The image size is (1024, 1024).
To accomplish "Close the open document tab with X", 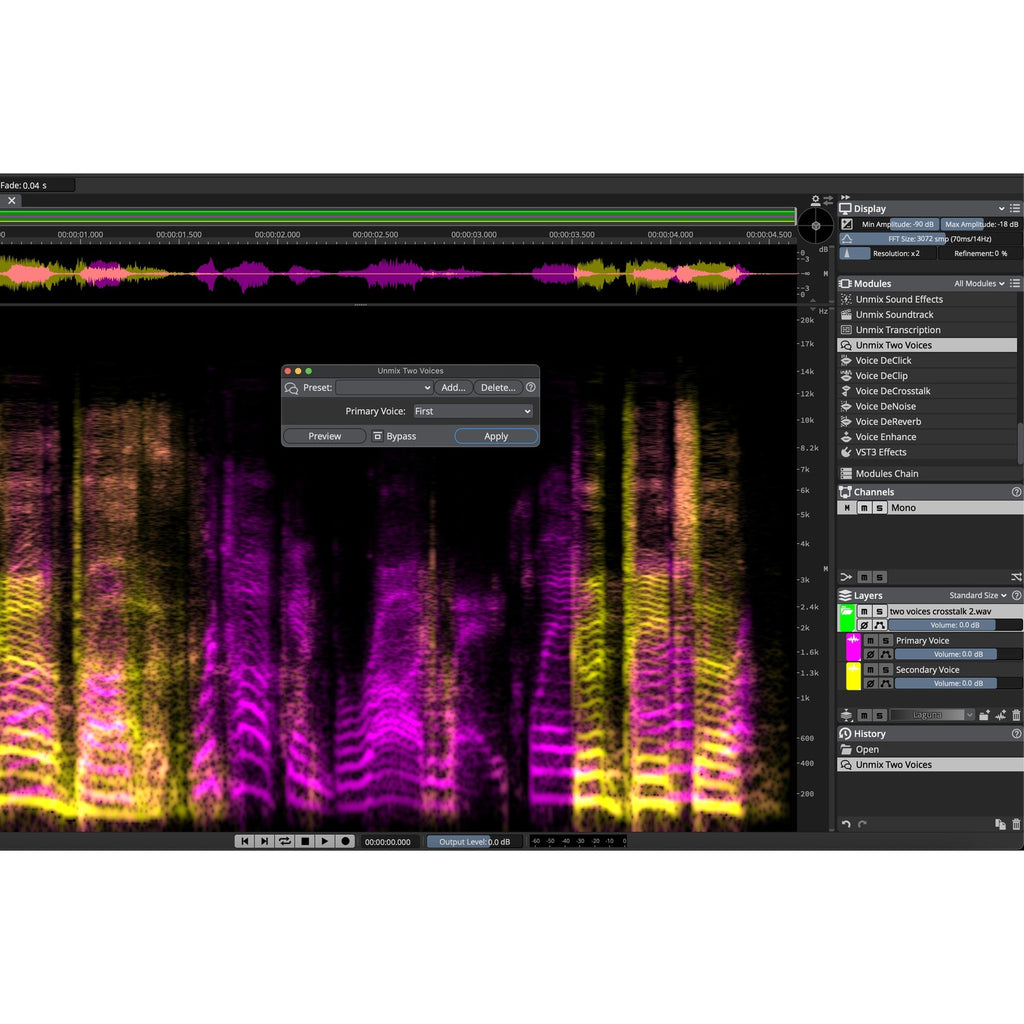I will pyautogui.click(x=12, y=200).
